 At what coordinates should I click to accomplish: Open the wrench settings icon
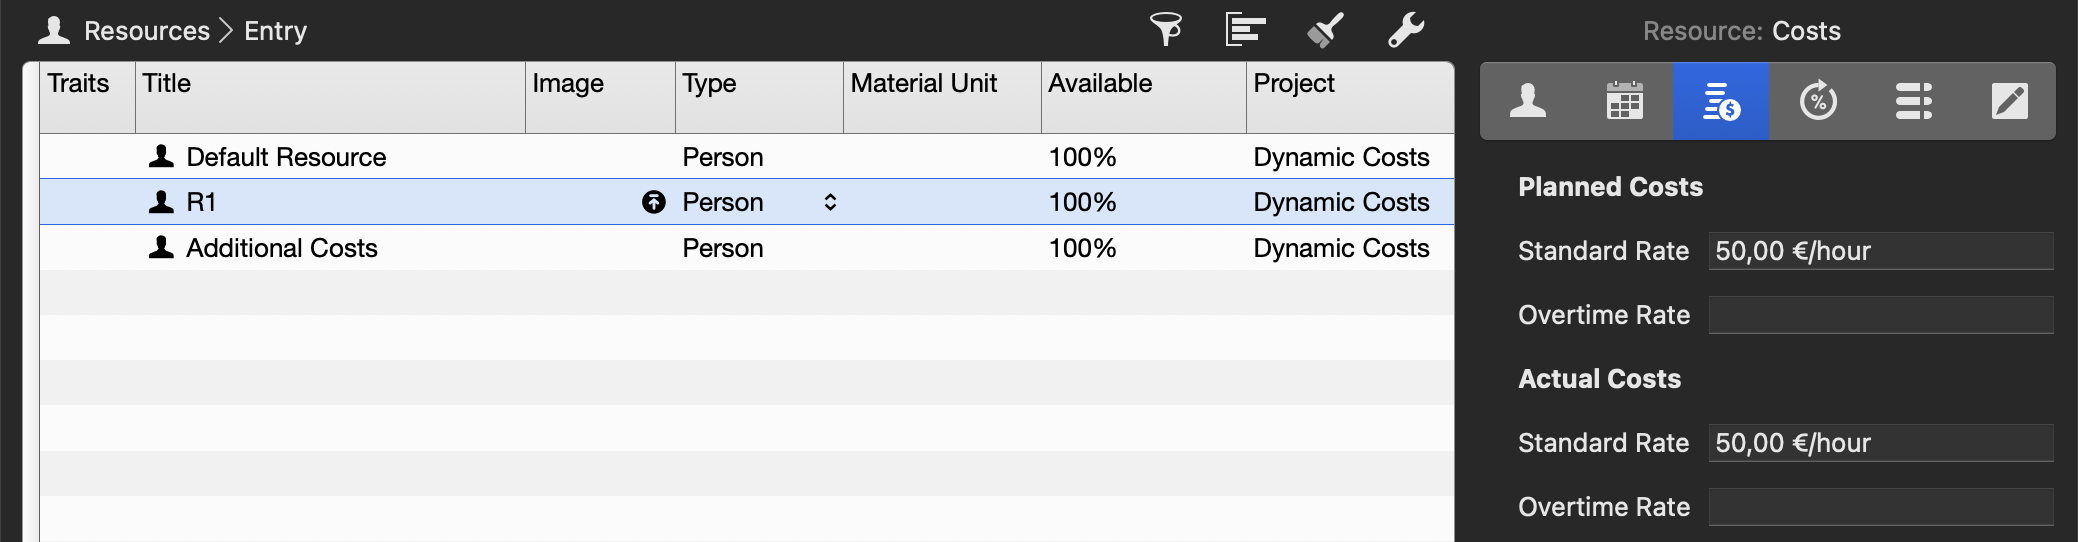[1405, 30]
